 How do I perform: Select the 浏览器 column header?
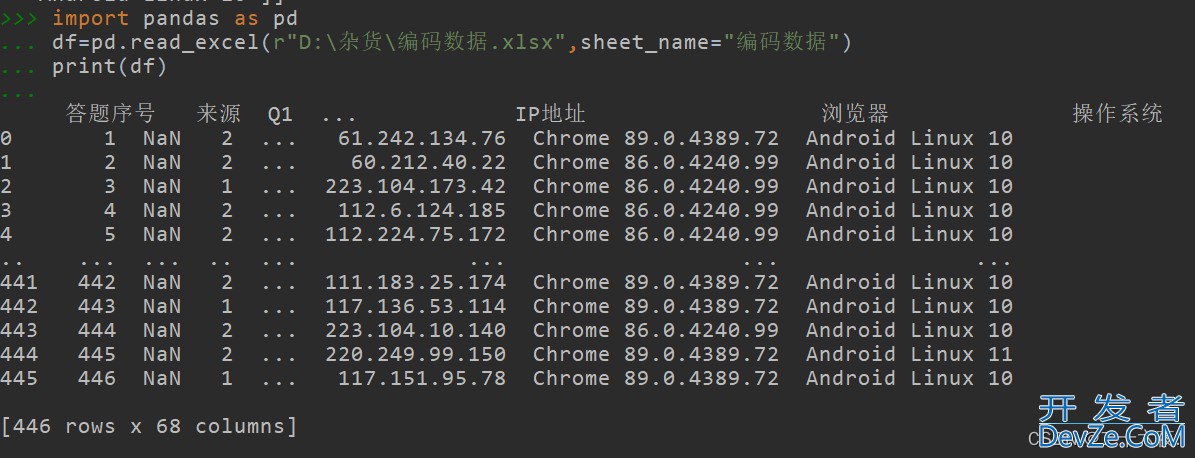[x=855, y=114]
